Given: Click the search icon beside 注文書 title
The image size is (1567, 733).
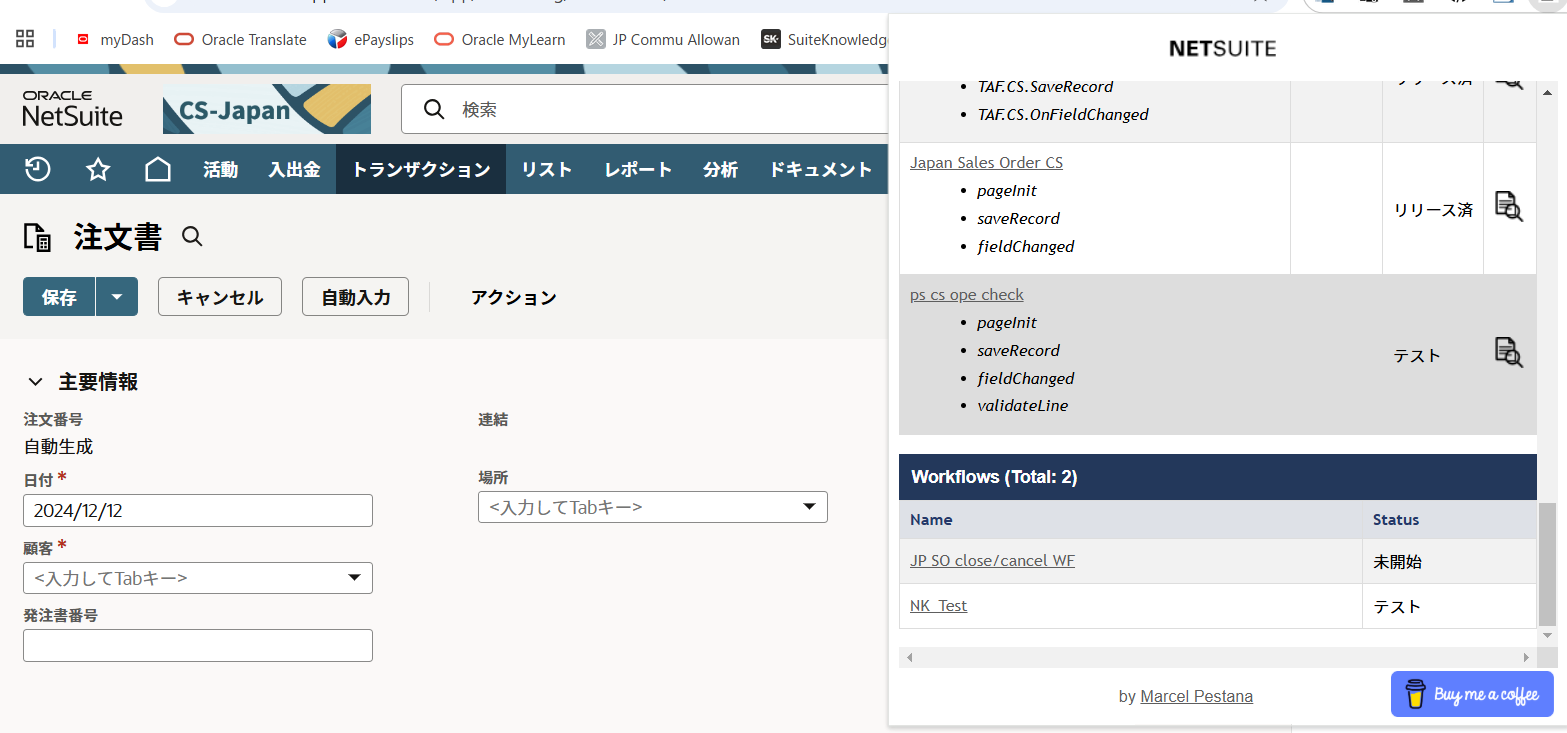Looking at the screenshot, I should [192, 237].
